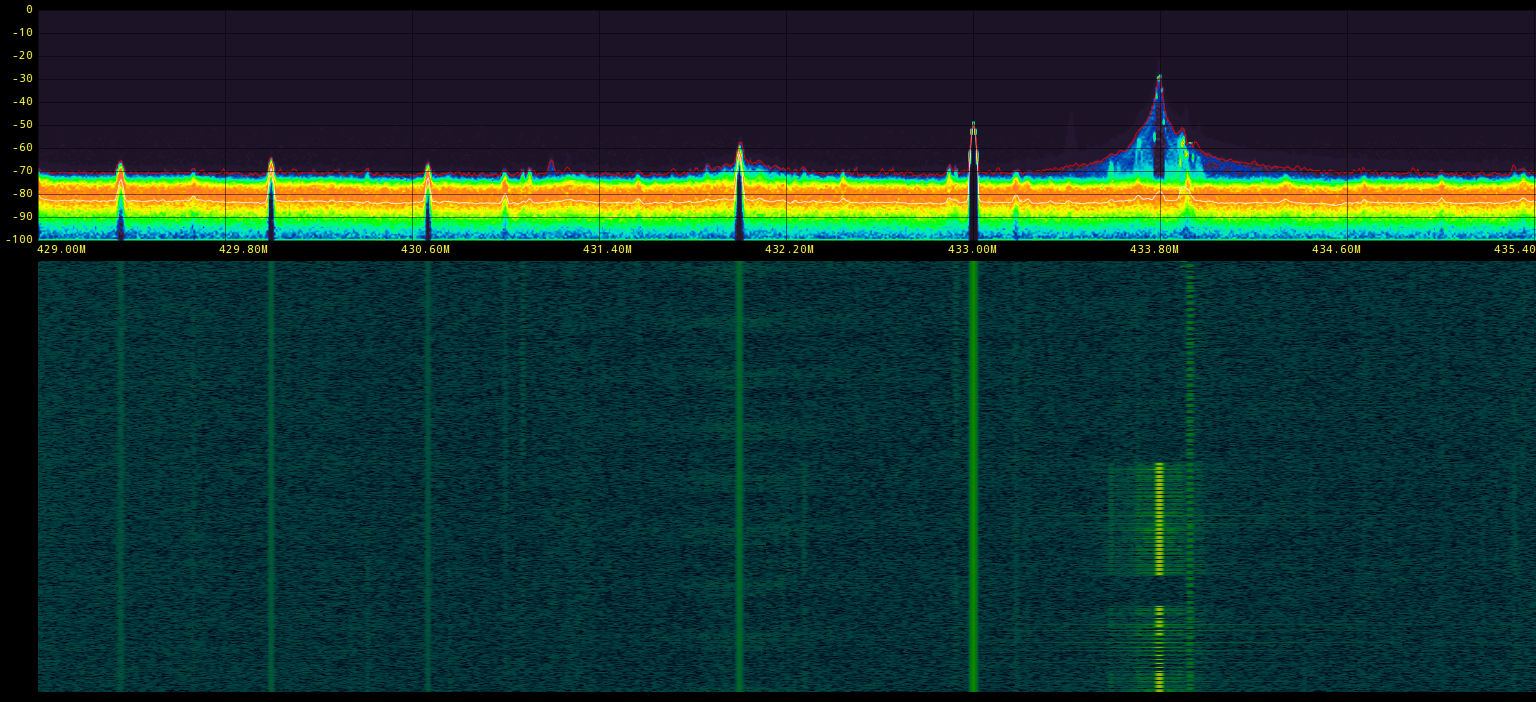Click the 432.20M frequency axis label
1536x702 pixels.
click(789, 249)
